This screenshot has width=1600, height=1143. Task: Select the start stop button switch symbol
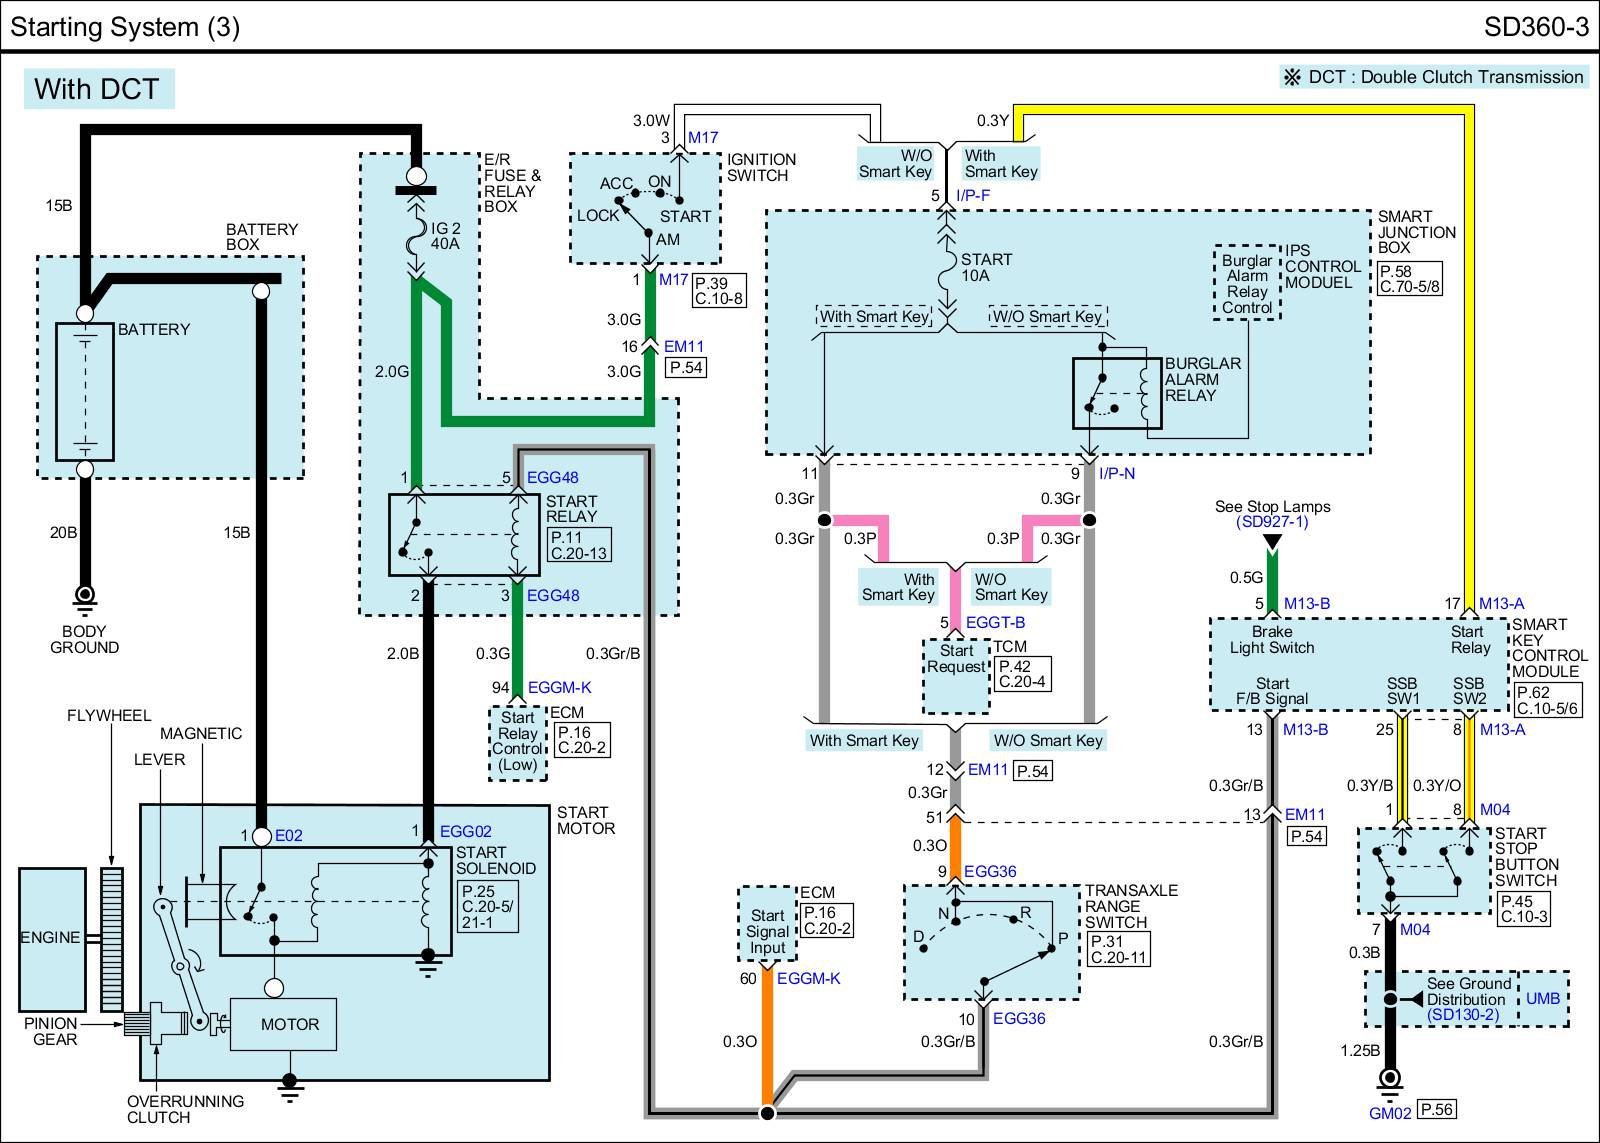point(1423,869)
